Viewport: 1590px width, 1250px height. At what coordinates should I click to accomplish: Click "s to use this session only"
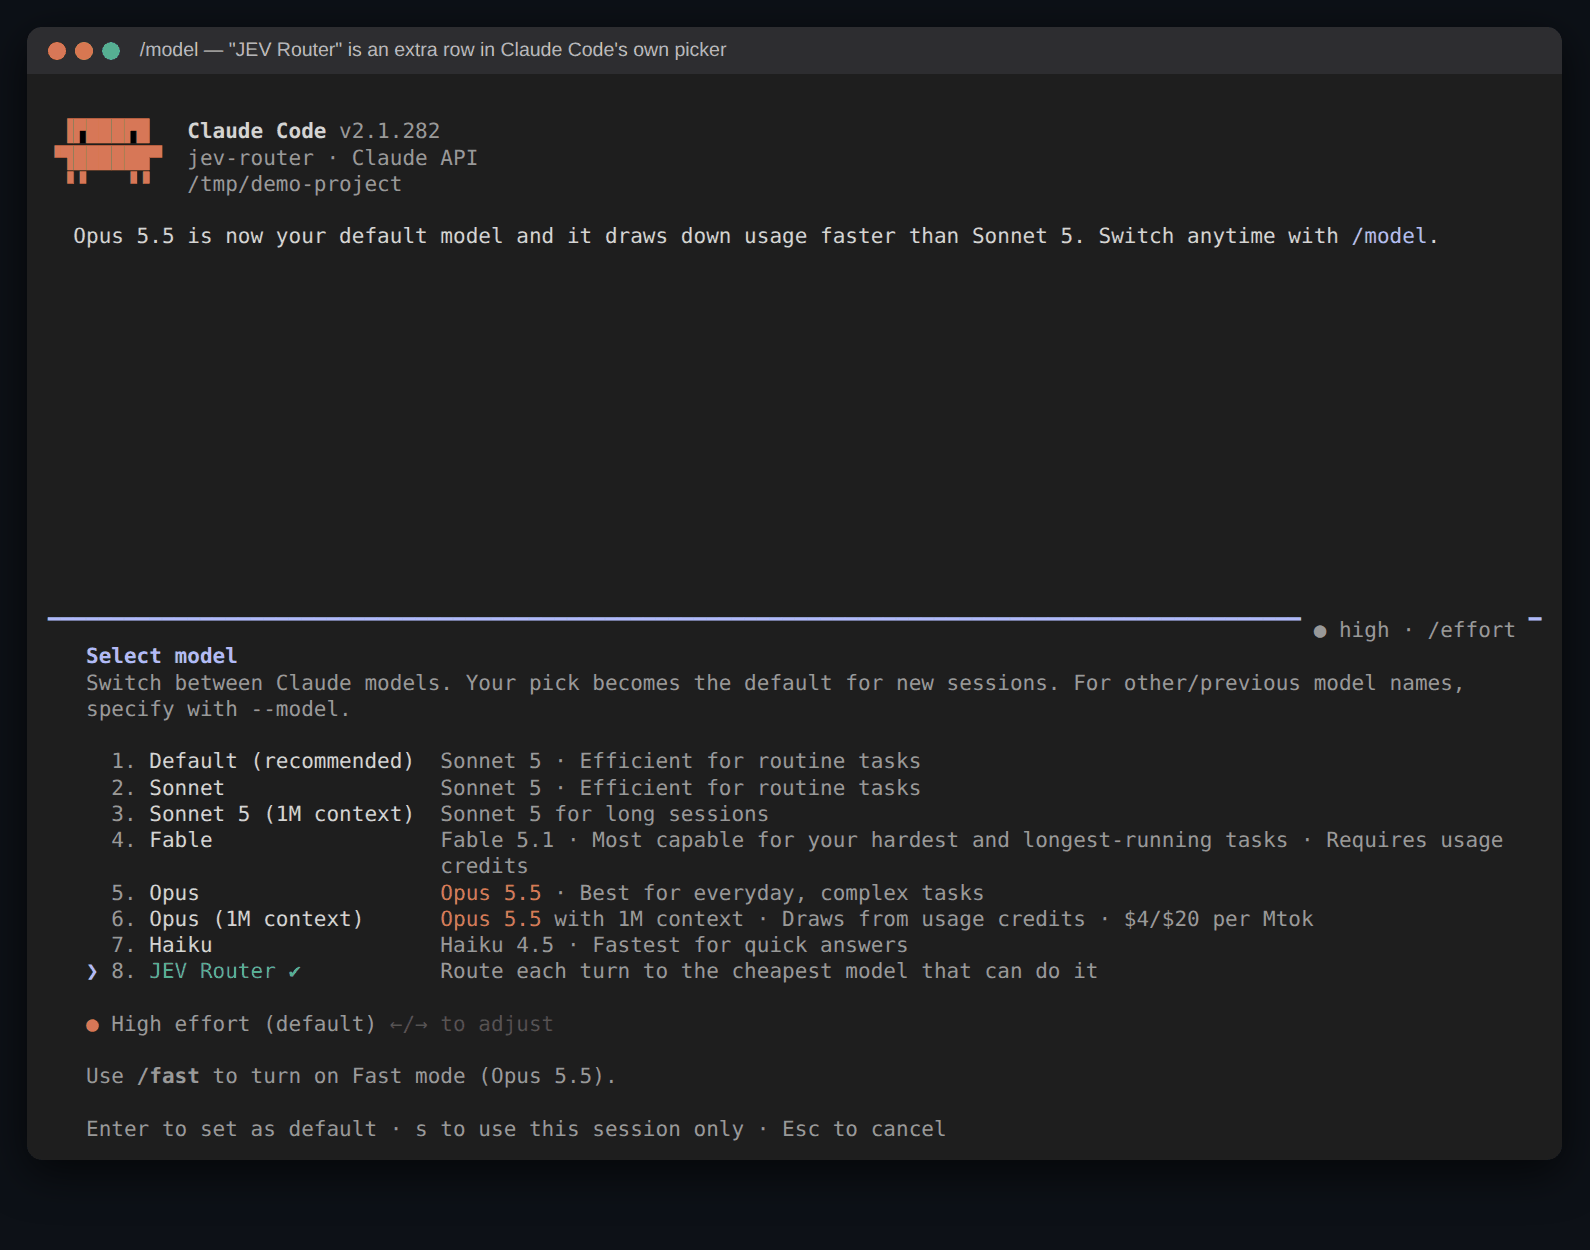[580, 1129]
